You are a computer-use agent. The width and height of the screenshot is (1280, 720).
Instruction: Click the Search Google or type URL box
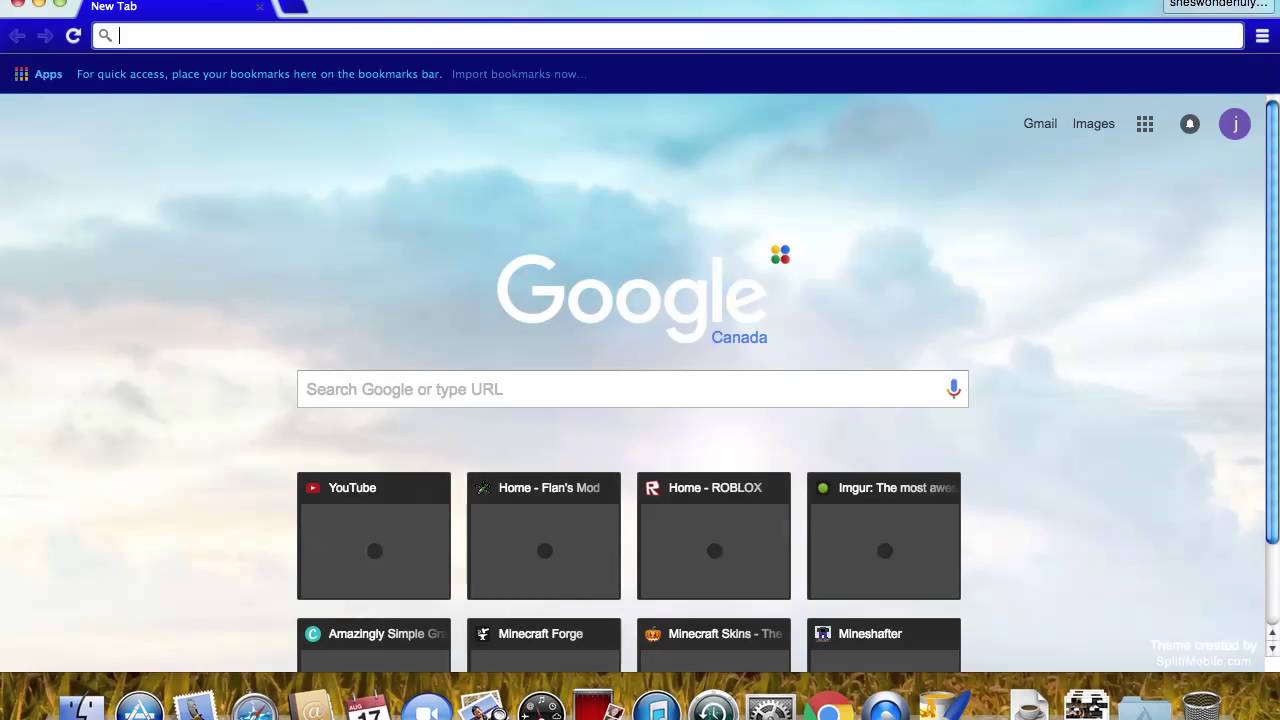[x=632, y=389]
